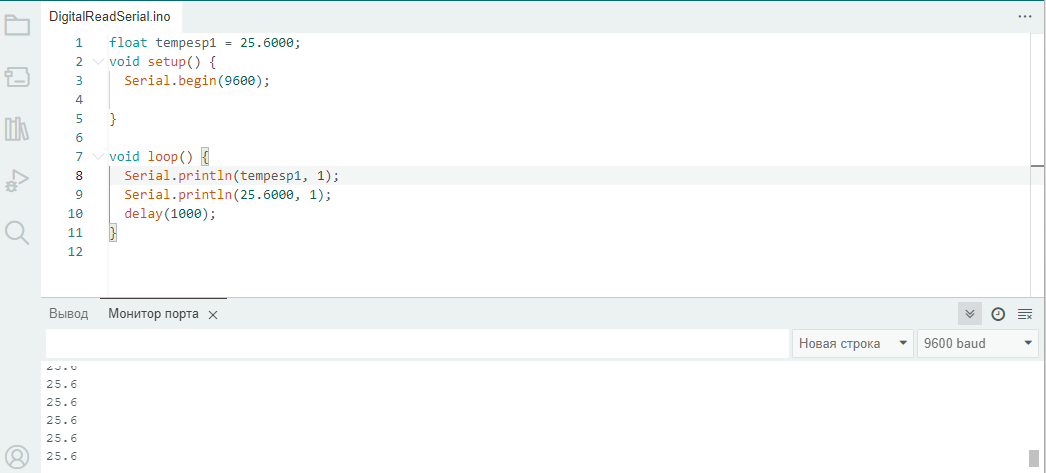Image resolution: width=1046 pixels, height=473 pixels.
Task: Toggle timestamp display clock icon
Action: 998,314
